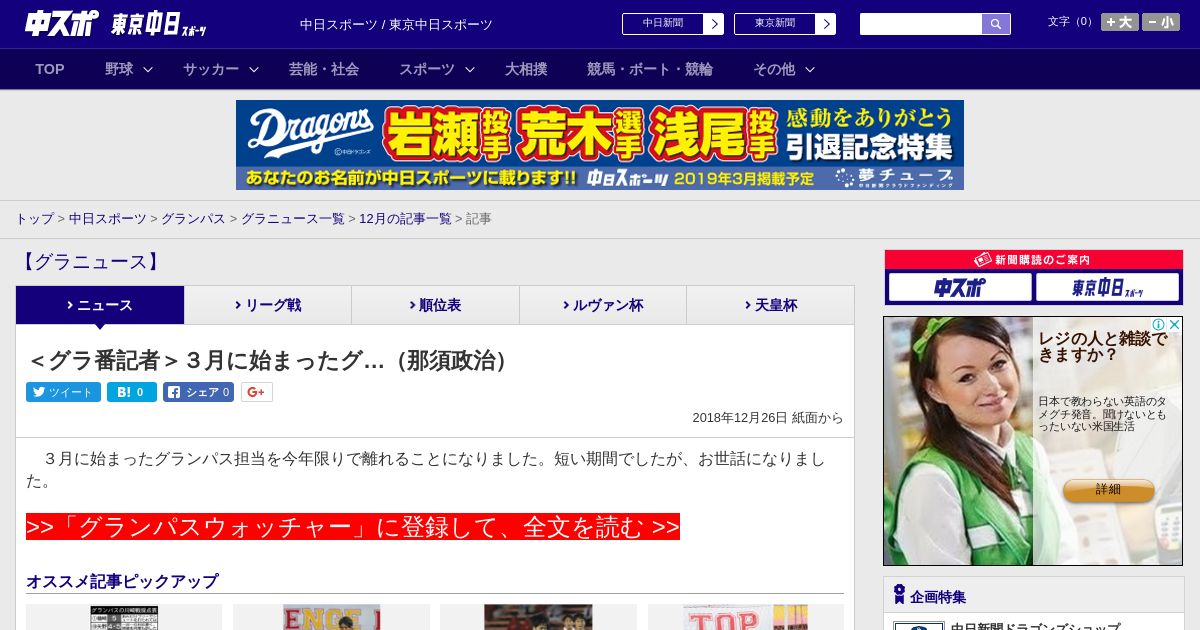Click the Tokyo Chunichi Sports logo
The image size is (1200, 630).
click(x=159, y=24)
